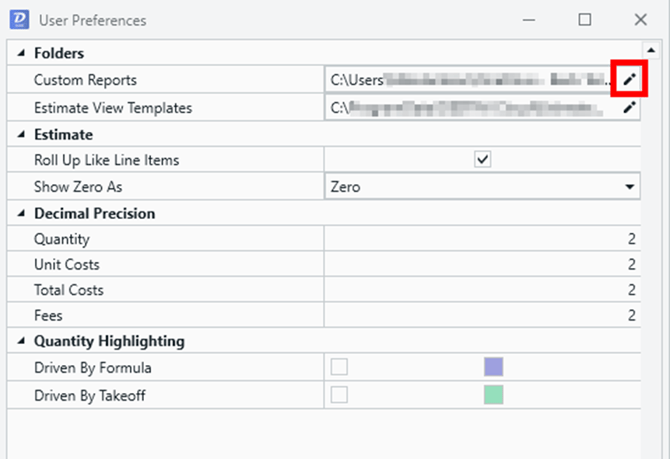Viewport: 670px width, 459px height.
Task: Click the Estimate View Templates pencil icon
Action: click(x=630, y=107)
